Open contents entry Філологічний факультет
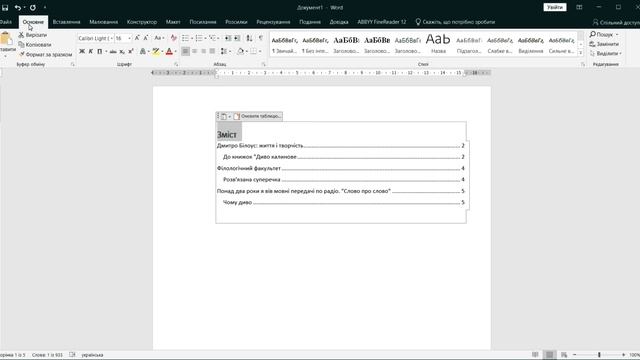The height and width of the screenshot is (360, 640). point(340,168)
